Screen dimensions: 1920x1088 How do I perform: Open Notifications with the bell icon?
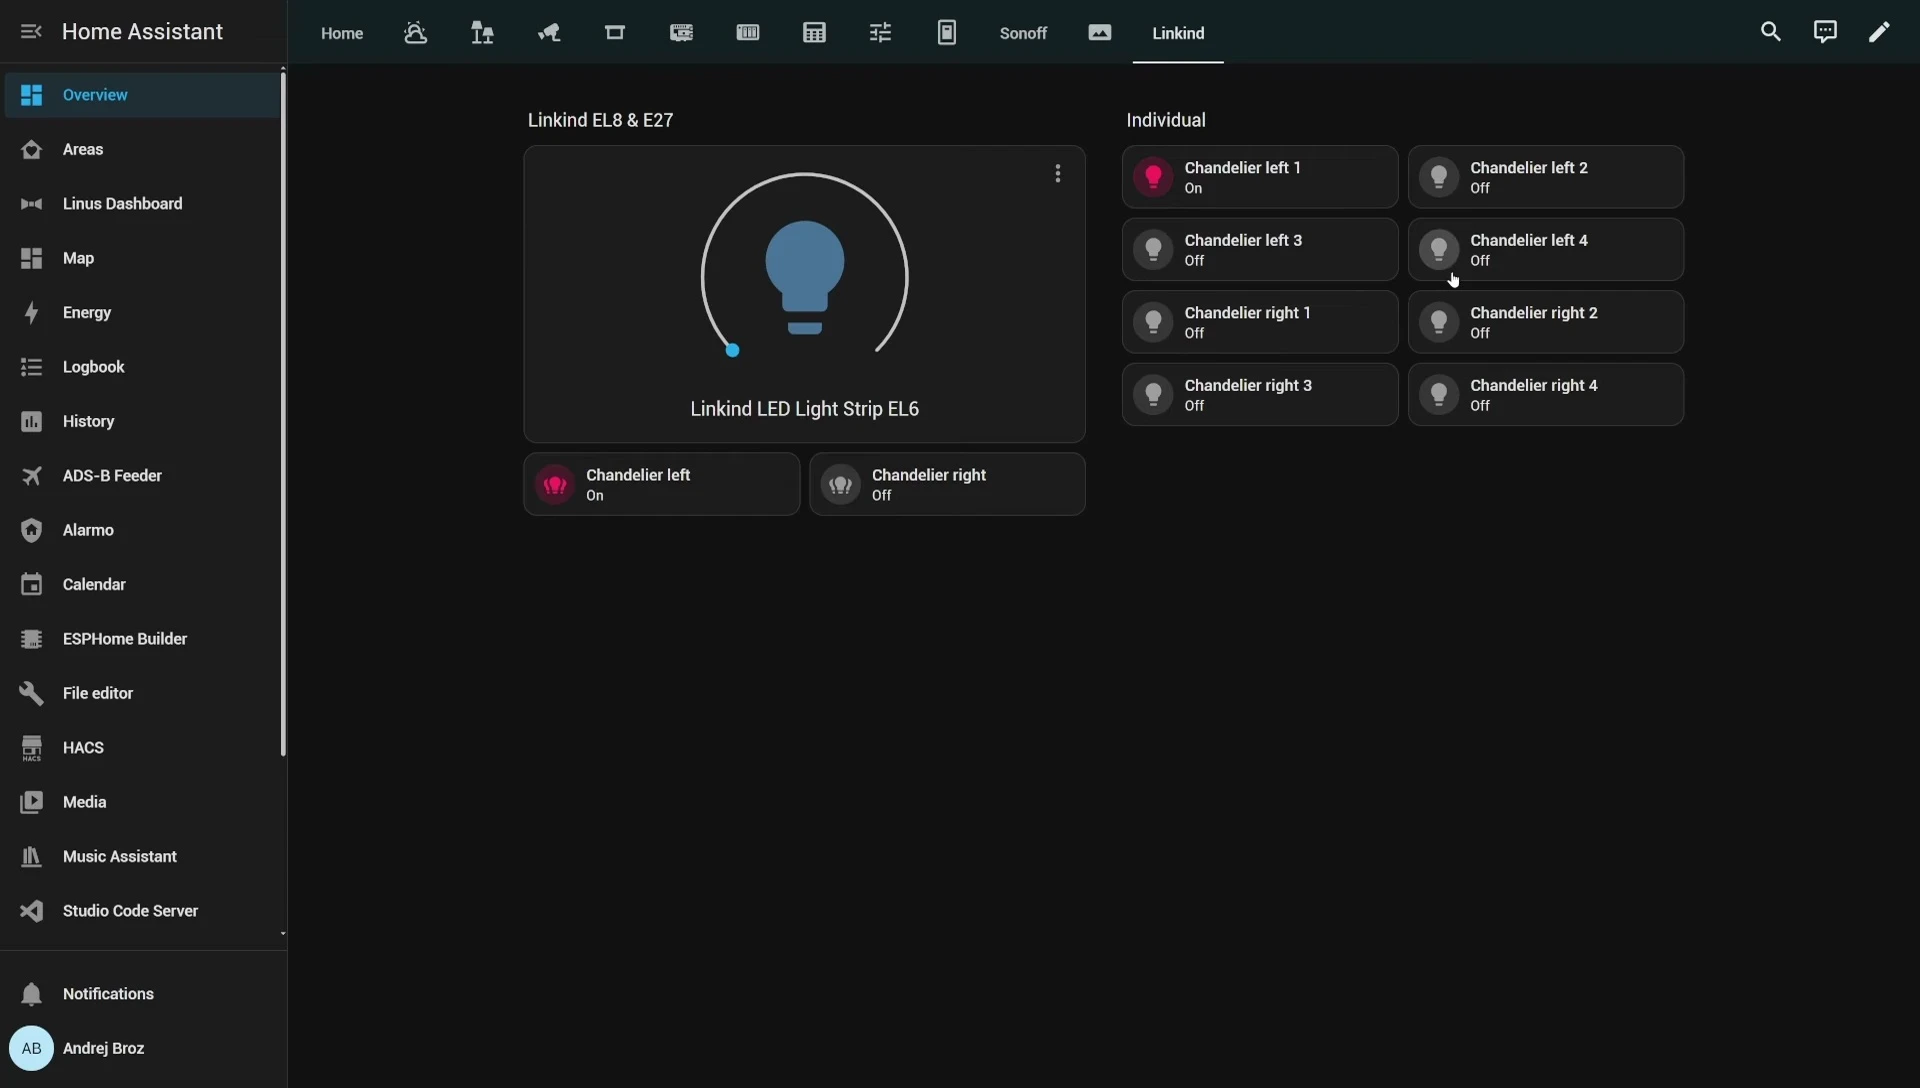[x=142, y=994]
